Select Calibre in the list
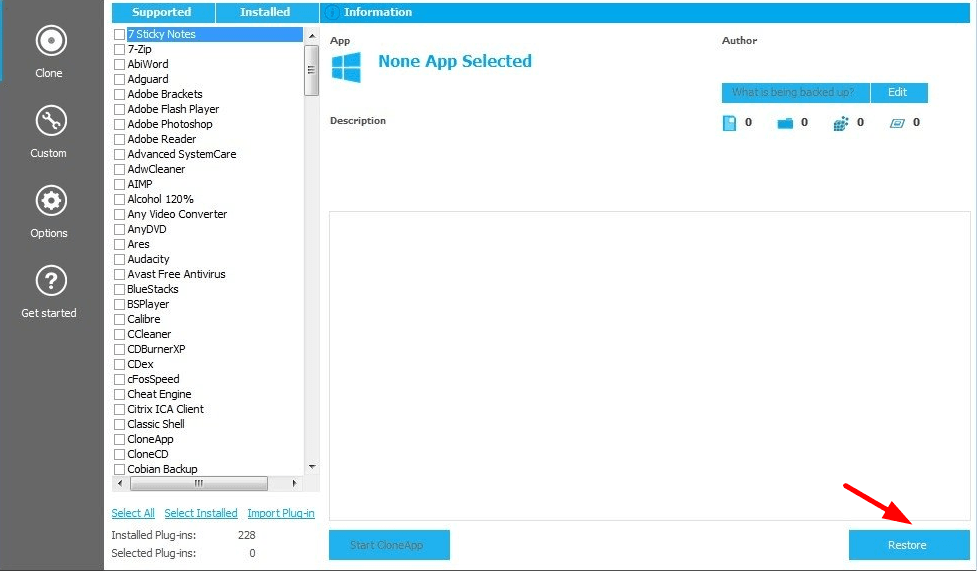 point(144,319)
